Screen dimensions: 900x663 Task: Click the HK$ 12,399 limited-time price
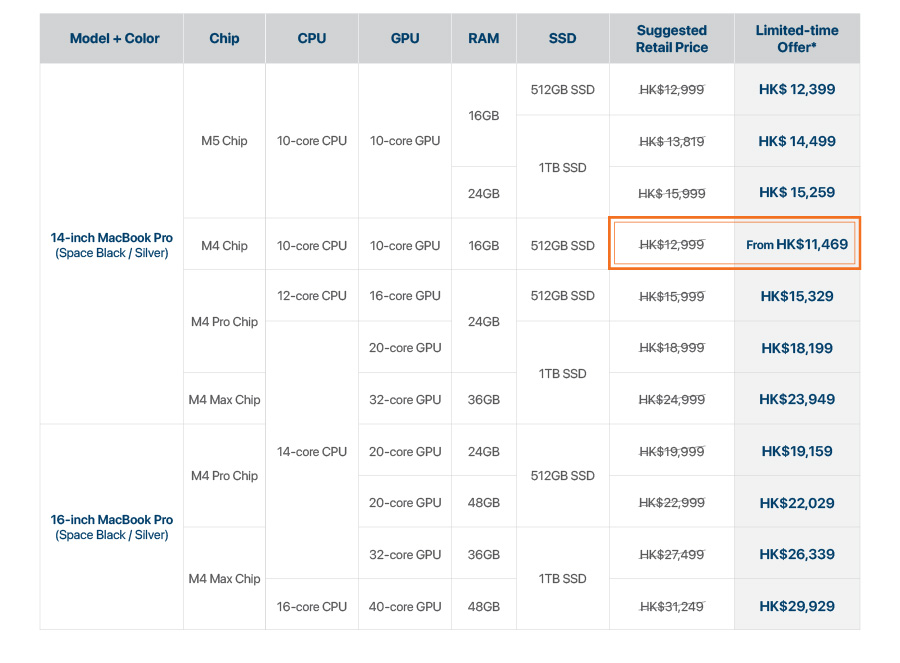[796, 89]
